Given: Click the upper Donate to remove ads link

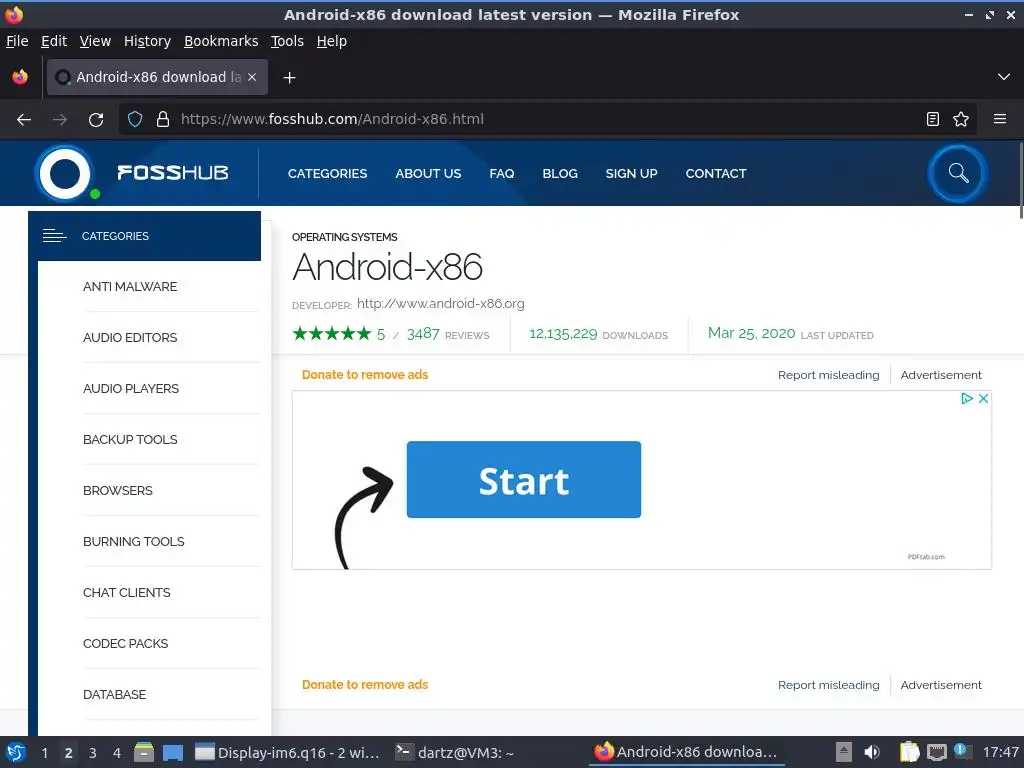Looking at the screenshot, I should (x=365, y=374).
